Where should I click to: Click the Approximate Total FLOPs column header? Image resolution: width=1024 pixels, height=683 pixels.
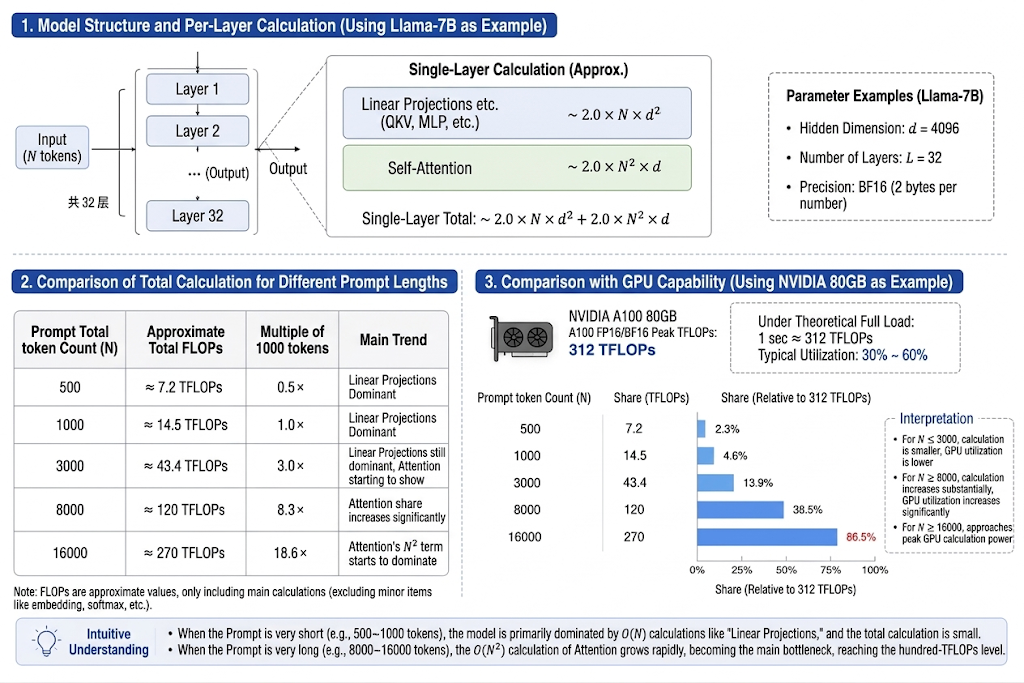[x=185, y=340]
